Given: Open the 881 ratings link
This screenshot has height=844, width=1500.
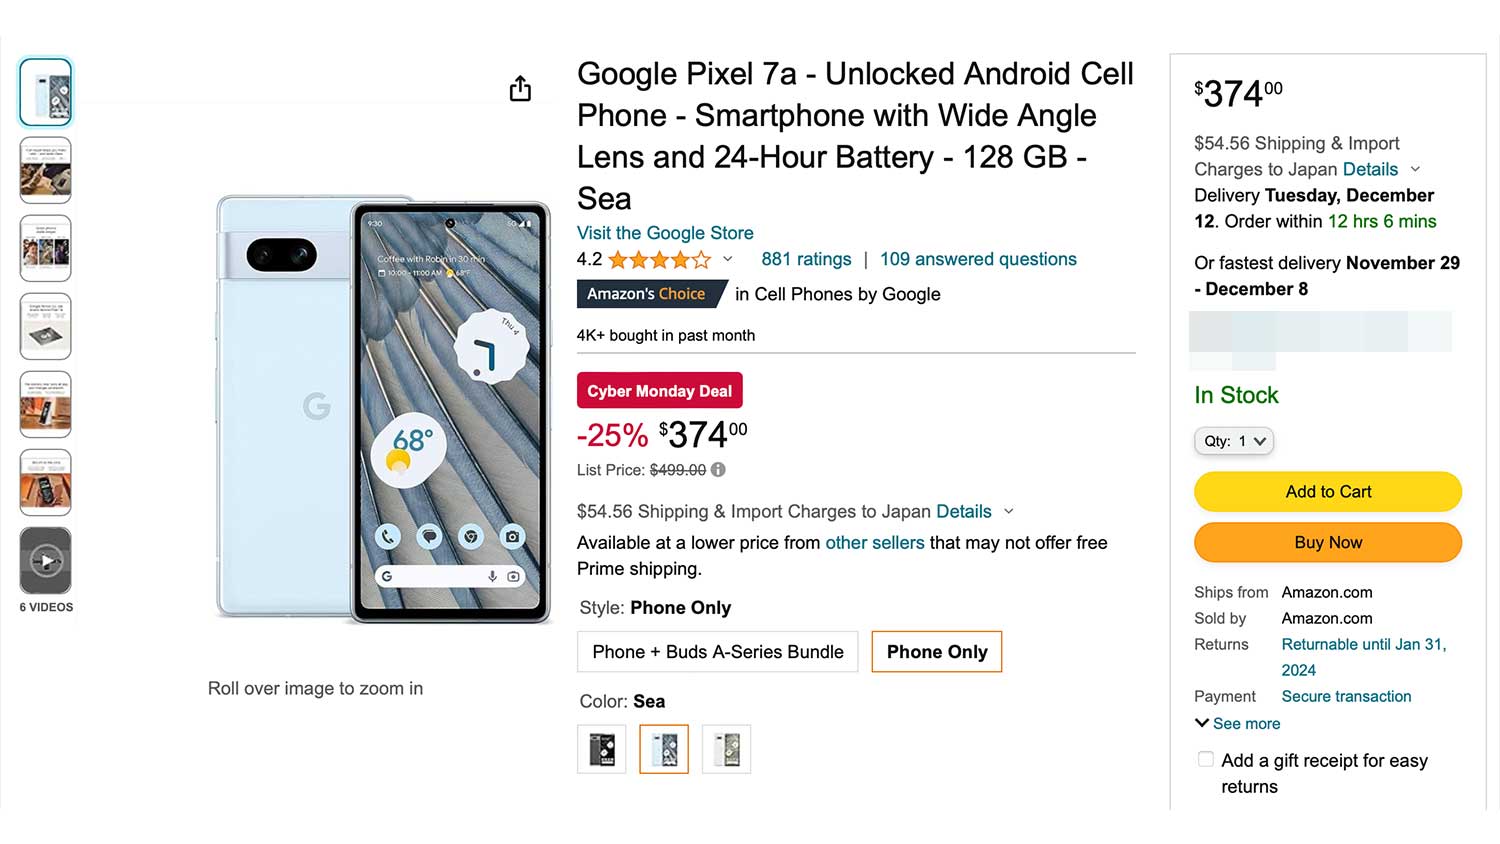Looking at the screenshot, I should tap(806, 259).
